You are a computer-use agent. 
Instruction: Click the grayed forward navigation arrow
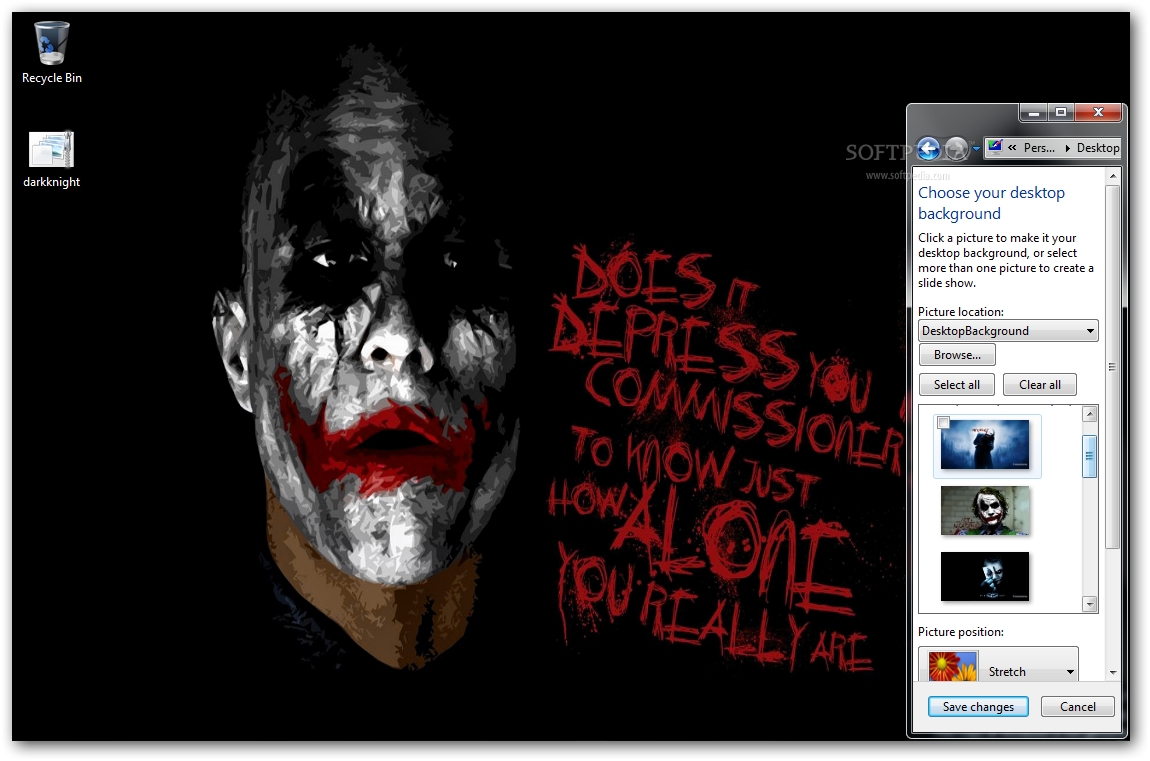(956, 149)
